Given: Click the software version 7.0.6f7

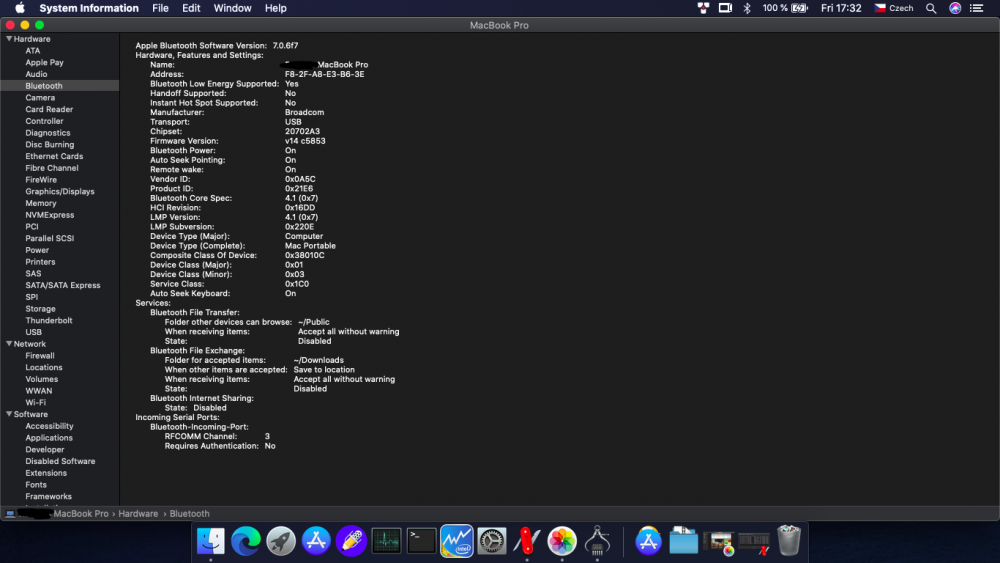Looking at the screenshot, I should [285, 45].
